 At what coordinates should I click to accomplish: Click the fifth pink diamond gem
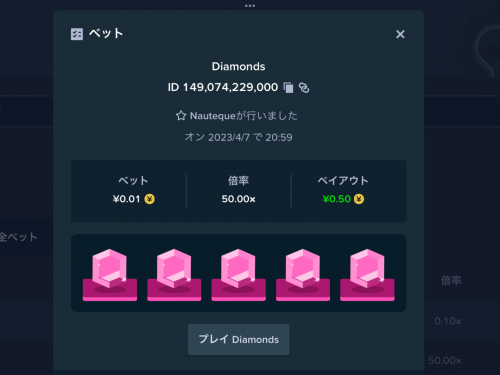[367, 268]
